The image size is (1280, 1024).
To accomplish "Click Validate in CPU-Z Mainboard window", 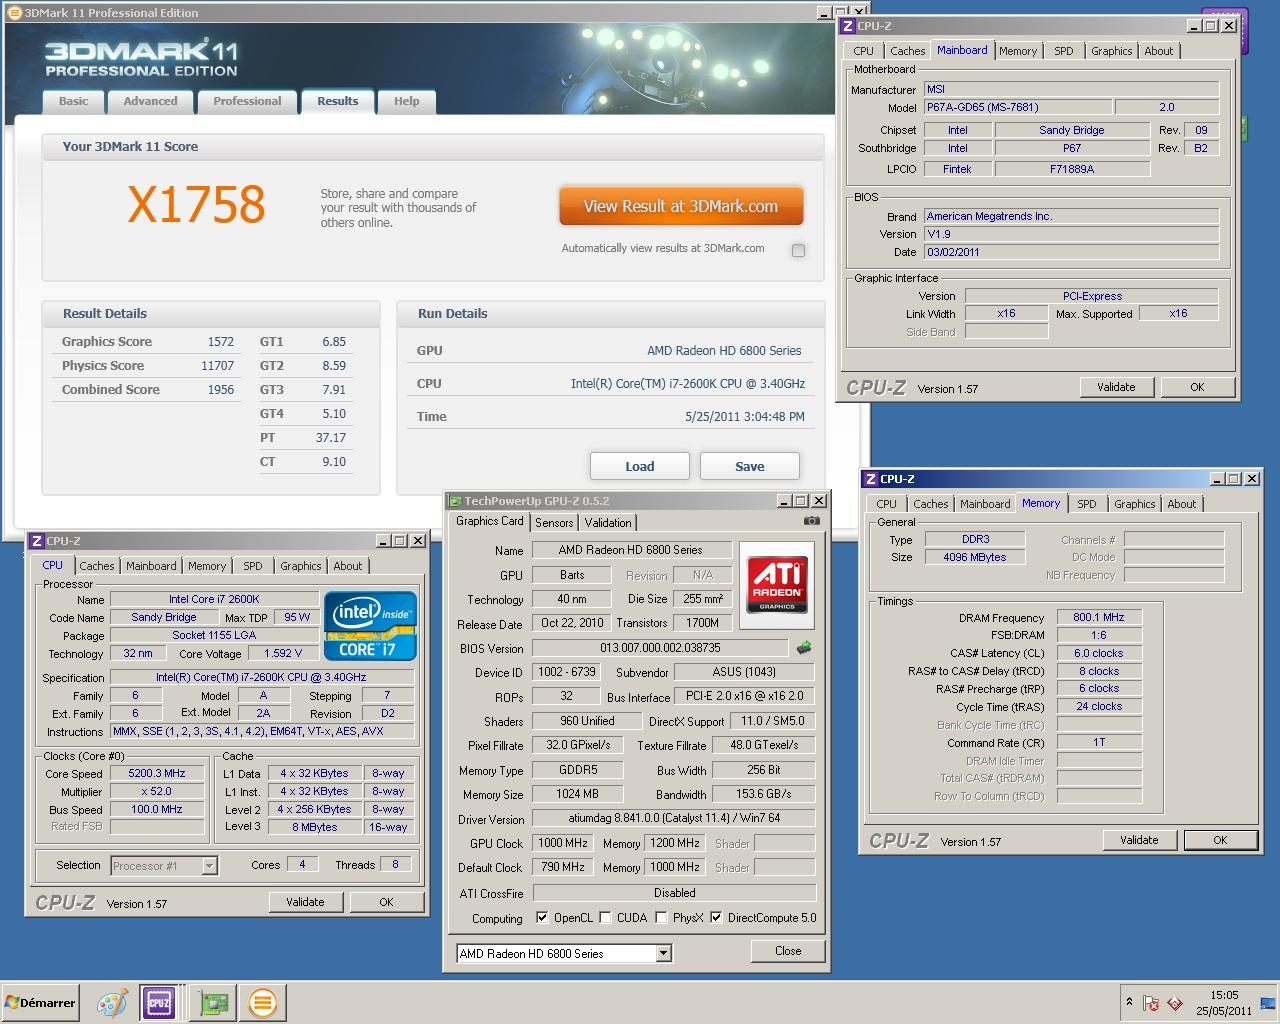I will [1116, 387].
